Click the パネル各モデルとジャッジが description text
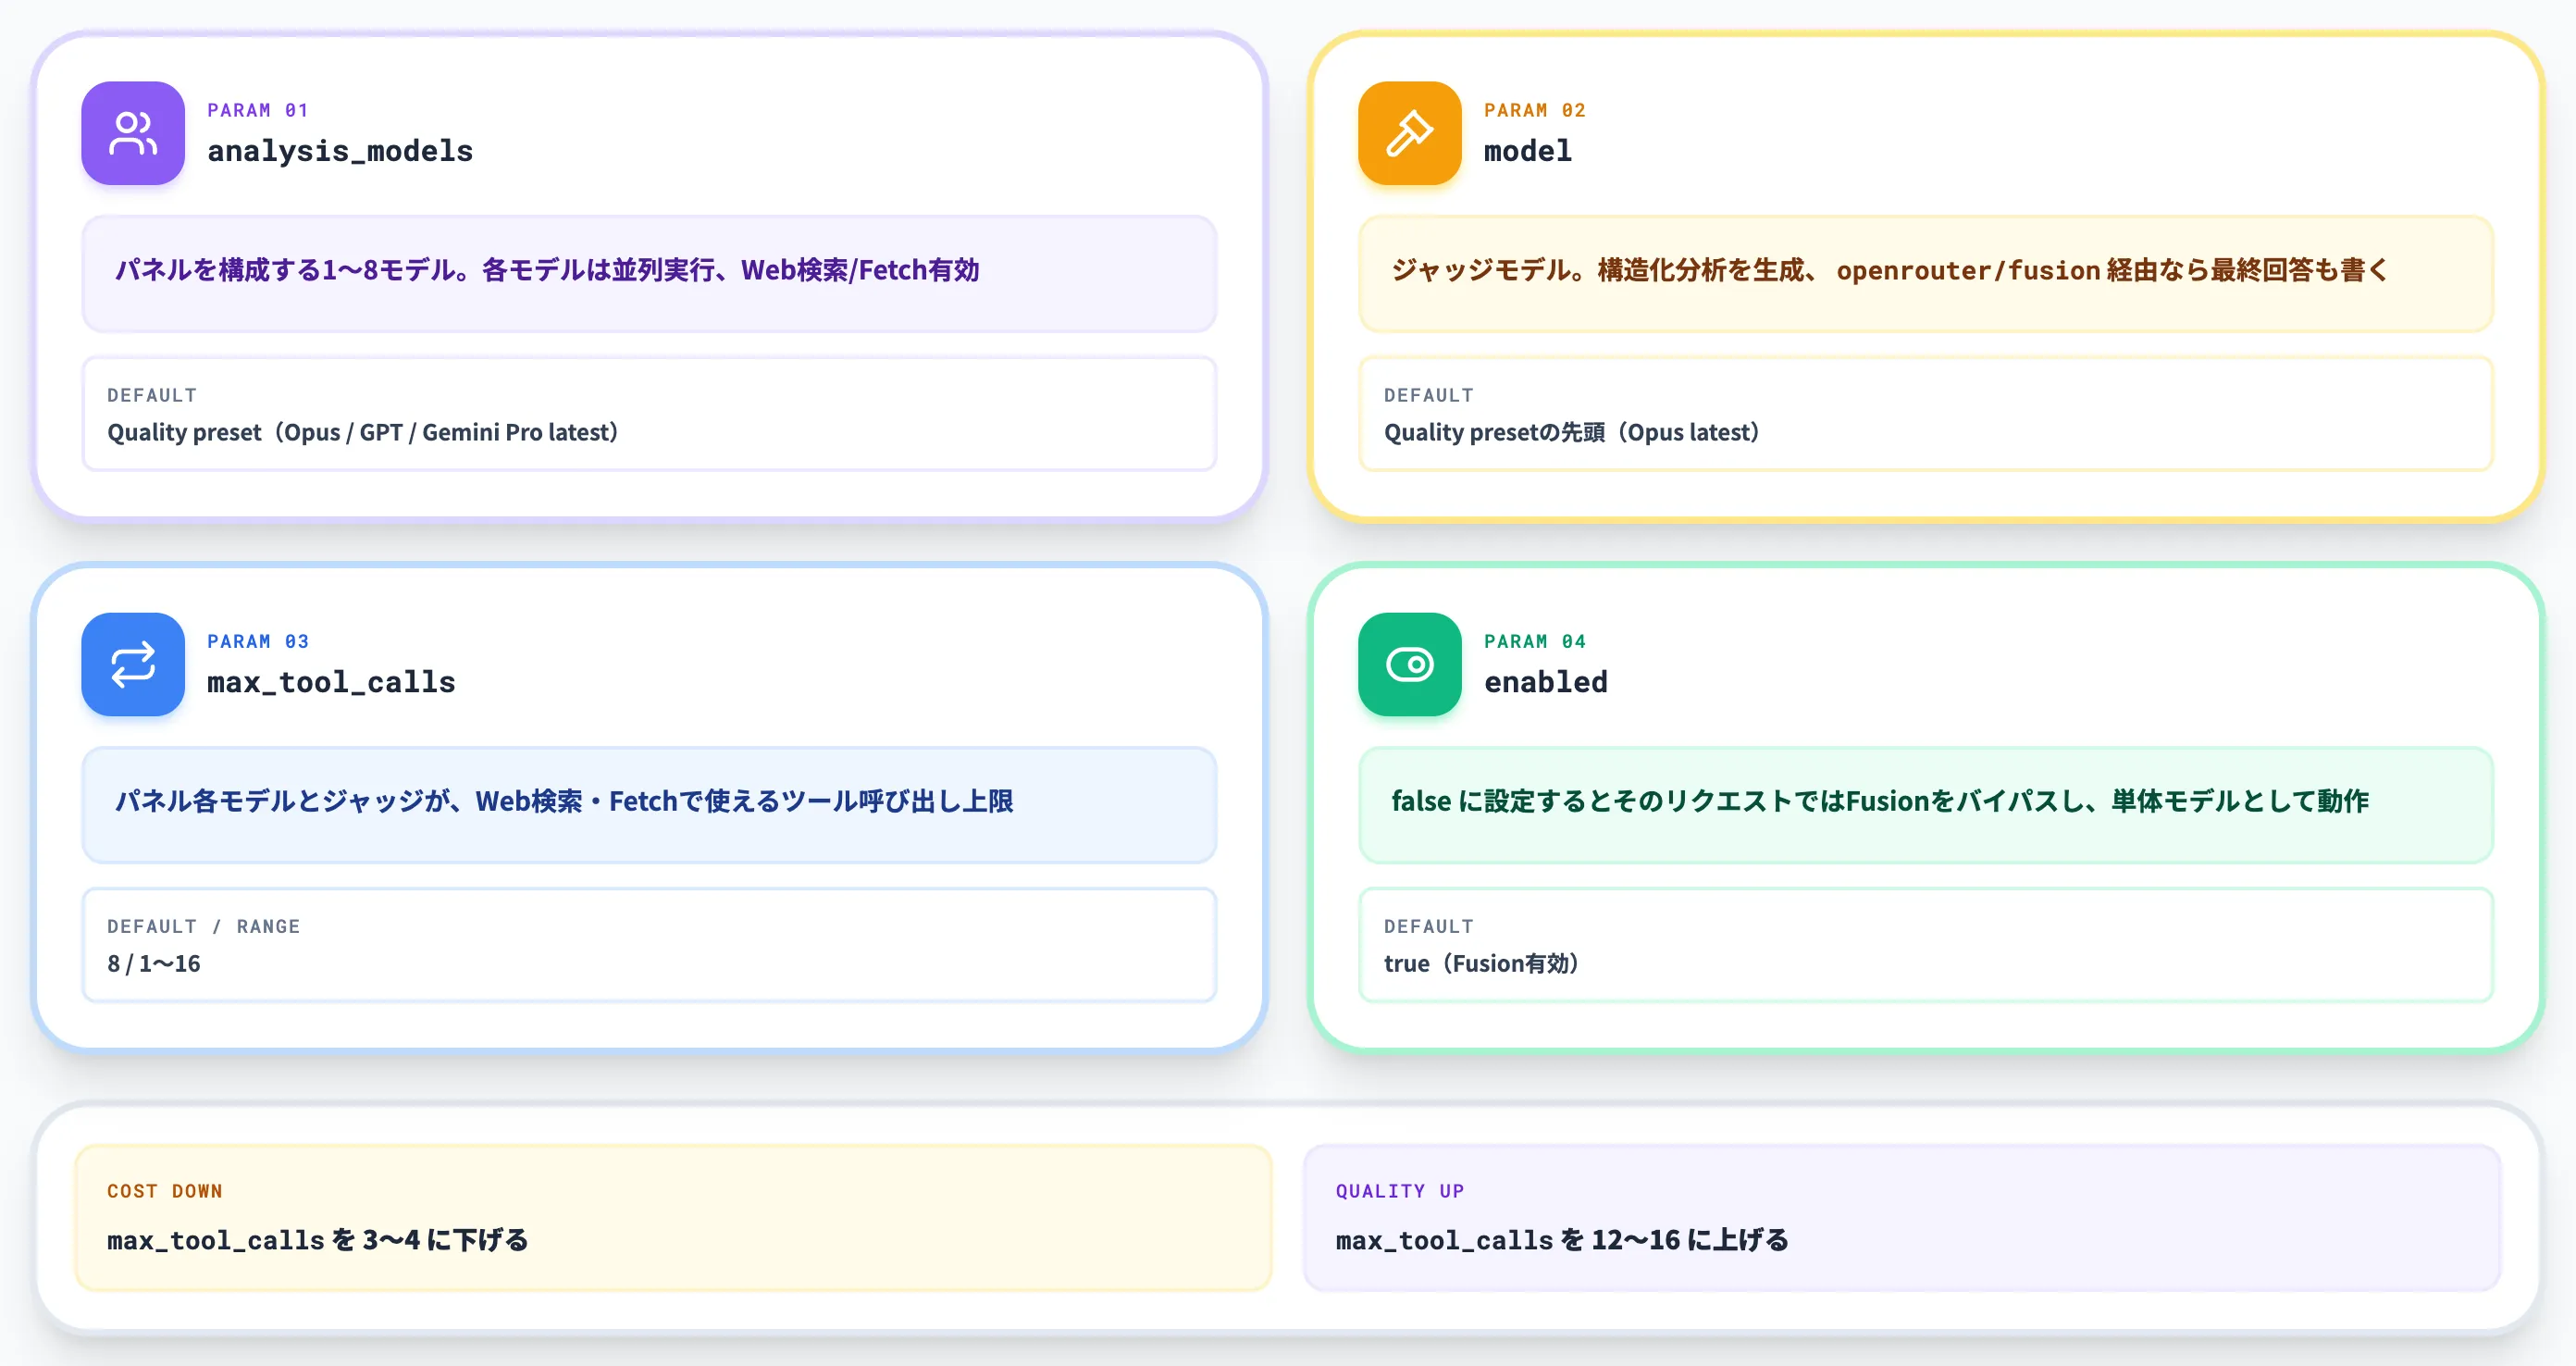2576x1366 pixels. point(564,801)
